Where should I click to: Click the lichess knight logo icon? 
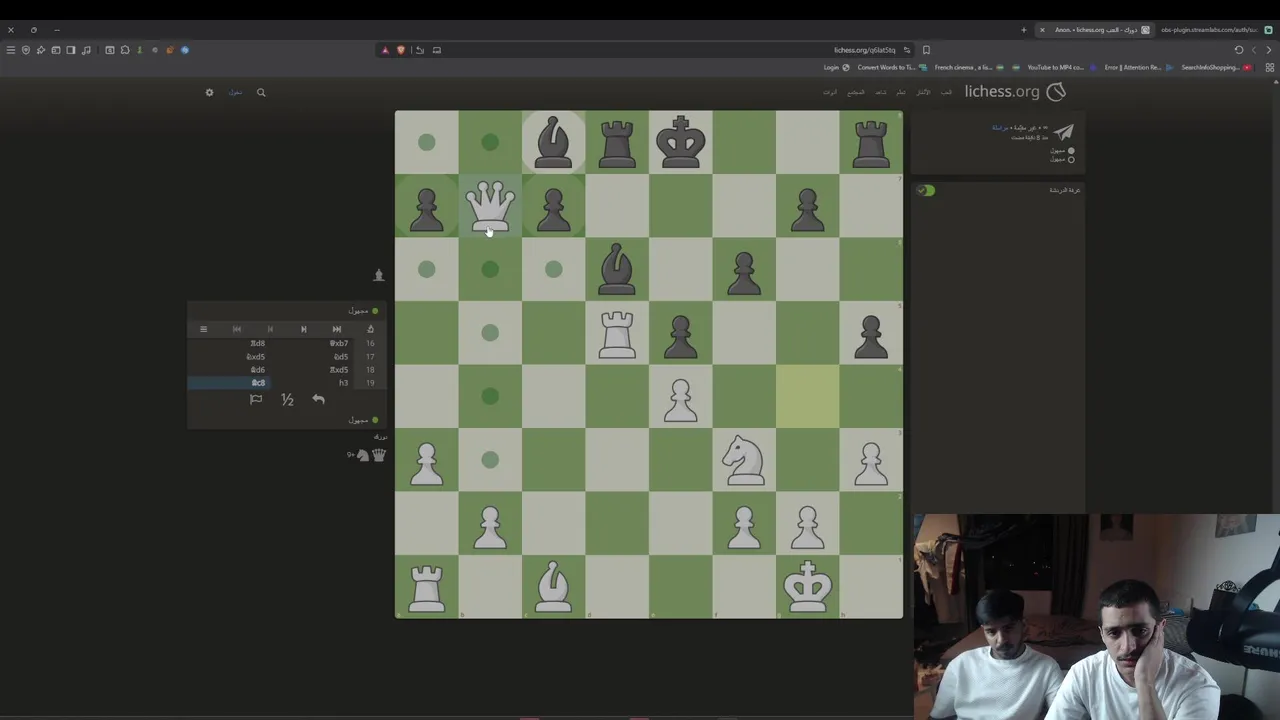pos(1056,92)
